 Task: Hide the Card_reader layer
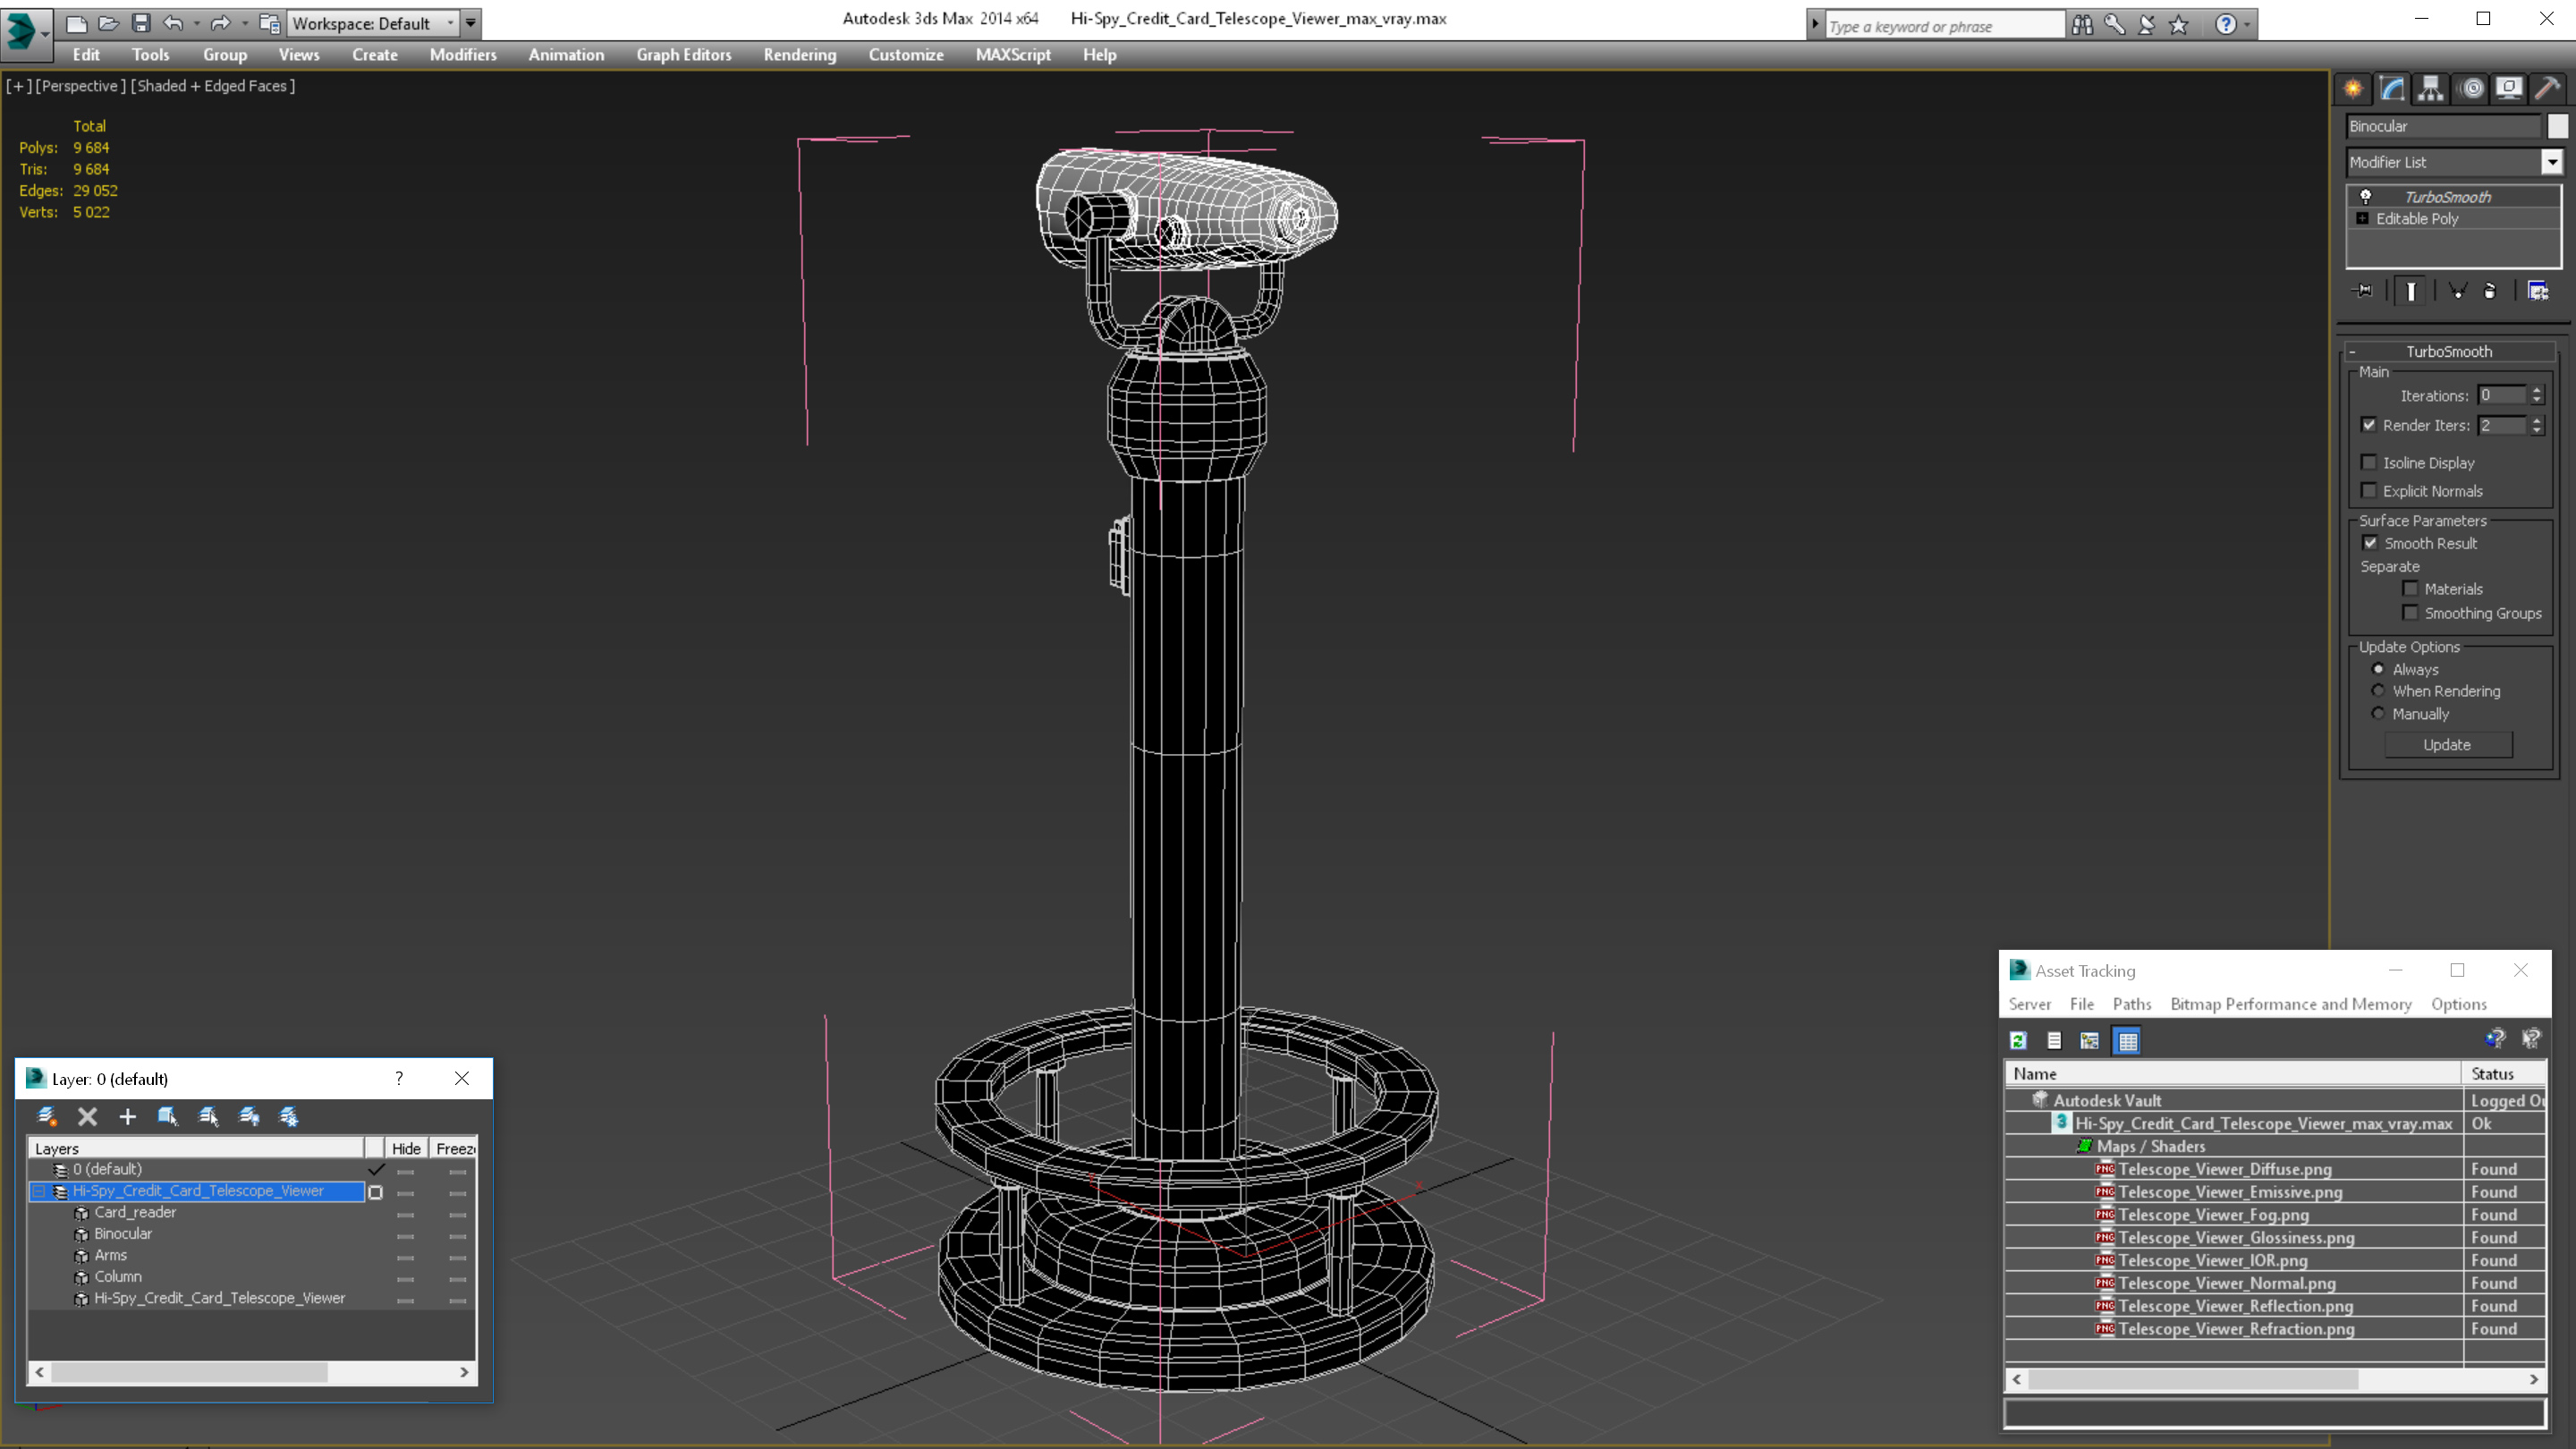pyautogui.click(x=403, y=1212)
